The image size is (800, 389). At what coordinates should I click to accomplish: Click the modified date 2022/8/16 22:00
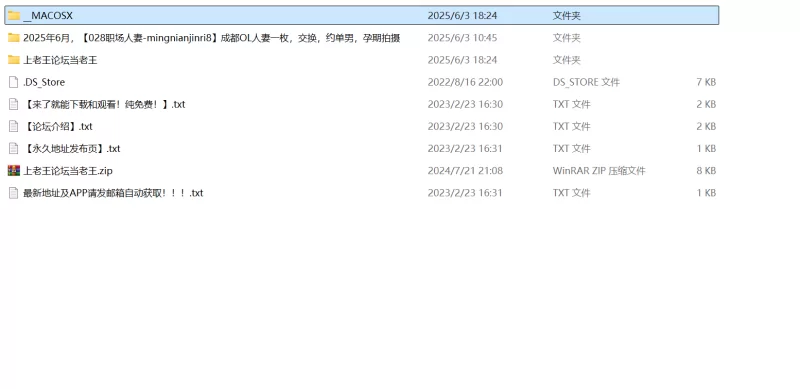click(465, 82)
